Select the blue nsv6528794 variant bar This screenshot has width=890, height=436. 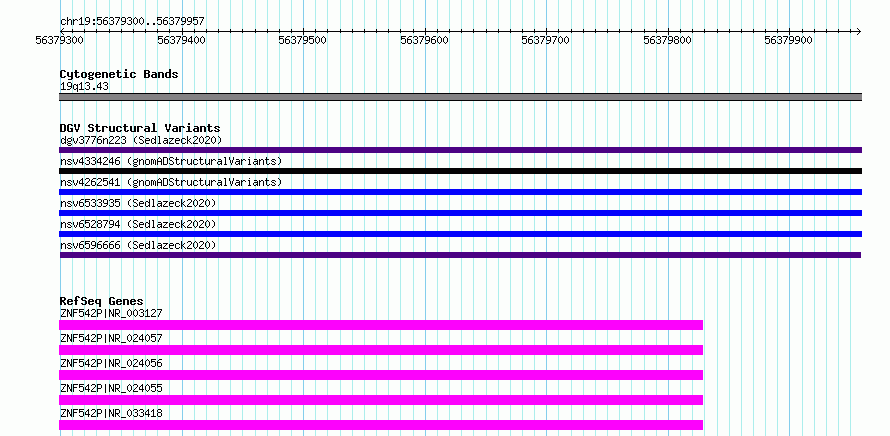point(460,234)
